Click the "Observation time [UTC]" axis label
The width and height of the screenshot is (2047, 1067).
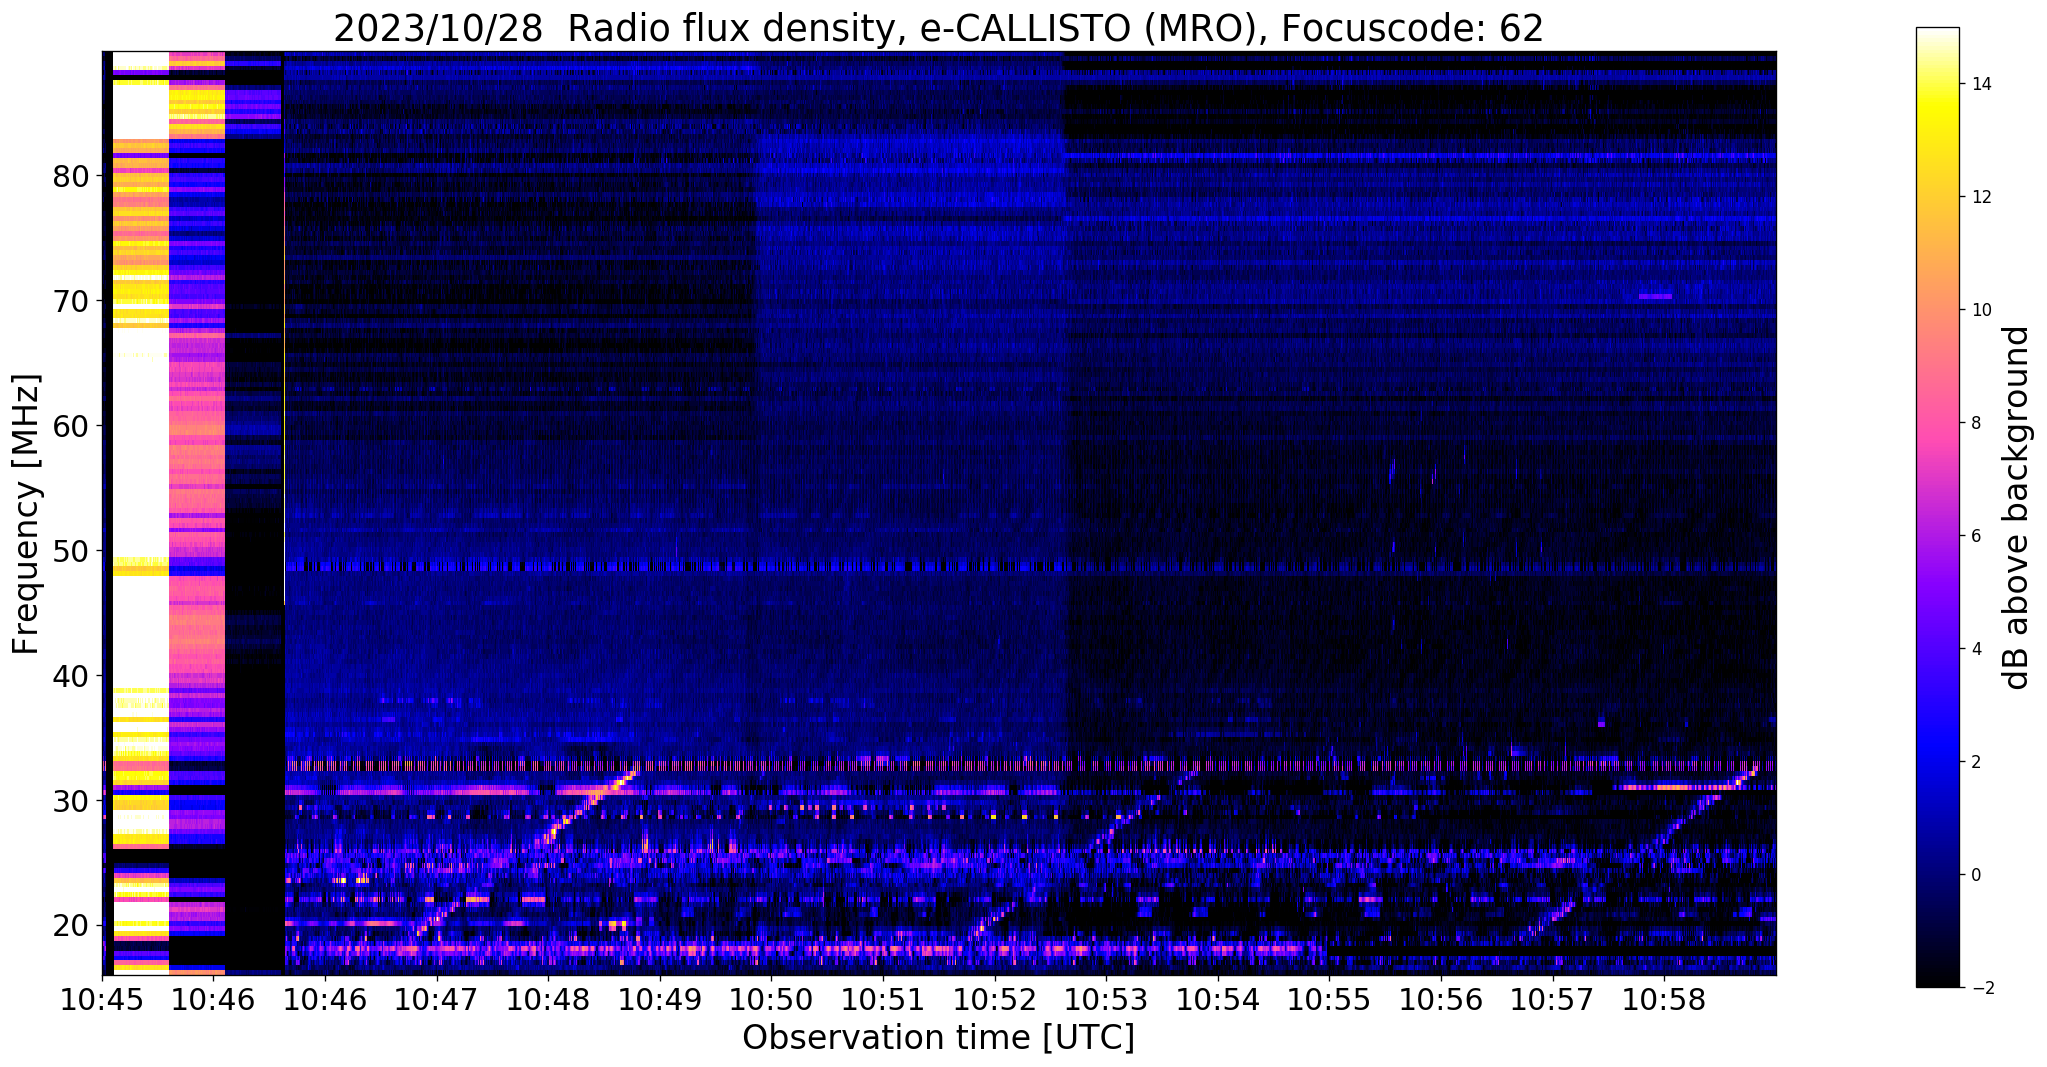[938, 1038]
